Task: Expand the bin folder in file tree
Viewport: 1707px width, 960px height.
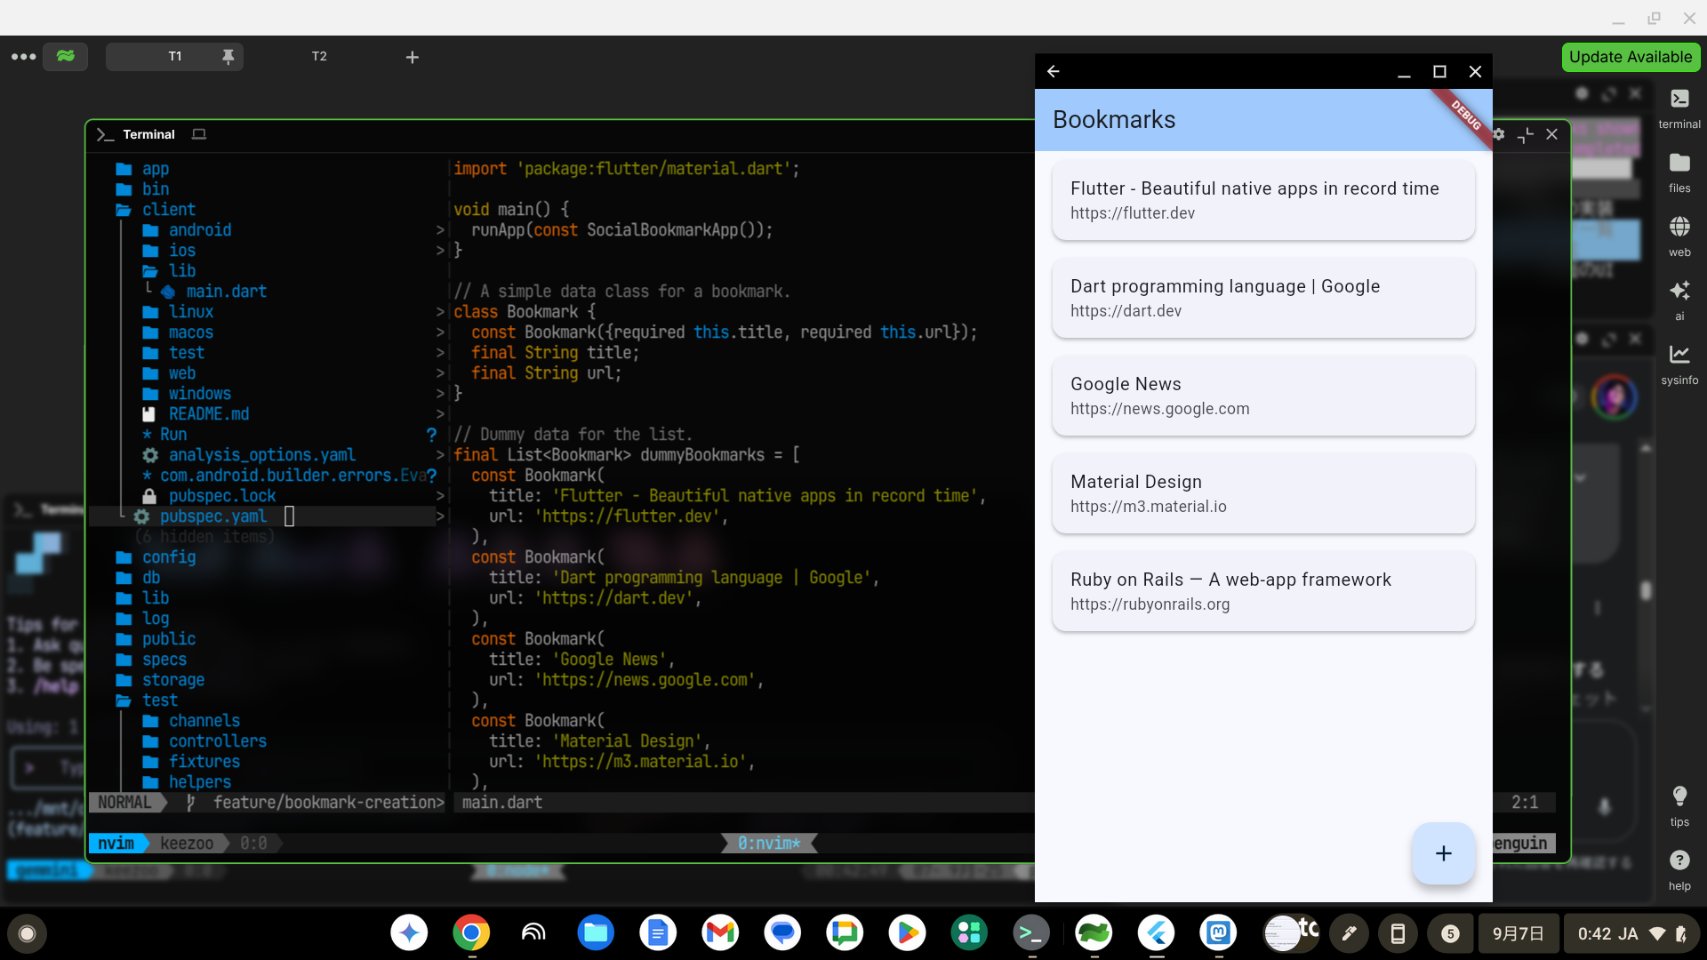Action: tap(143, 189)
